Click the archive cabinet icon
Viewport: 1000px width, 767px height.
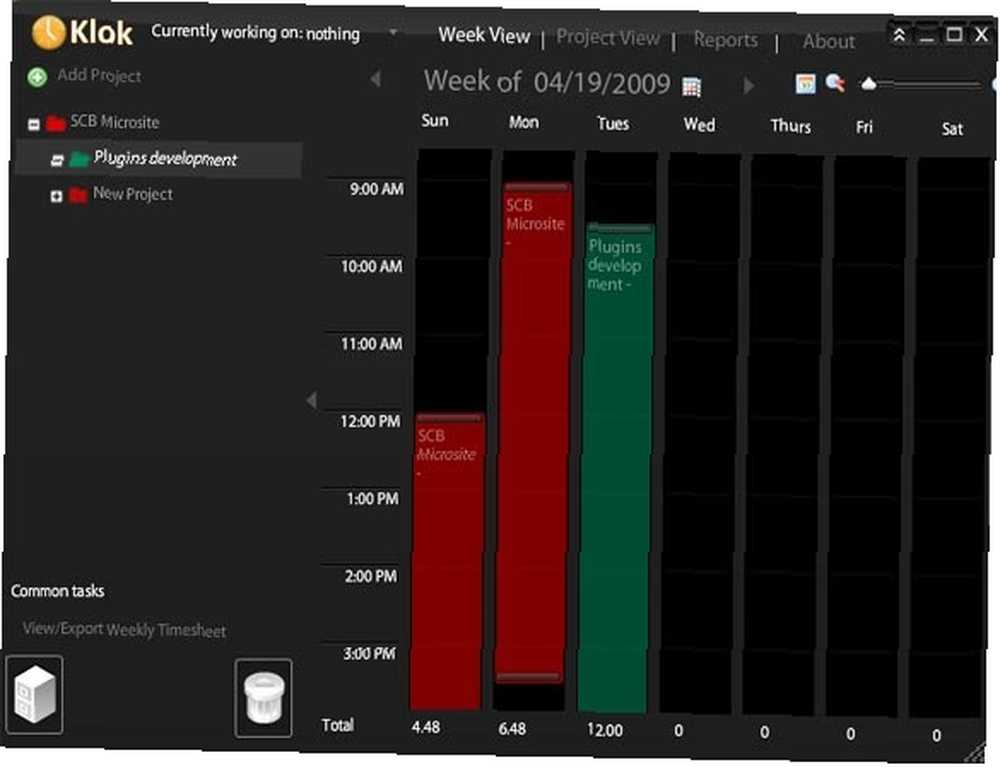coord(34,694)
